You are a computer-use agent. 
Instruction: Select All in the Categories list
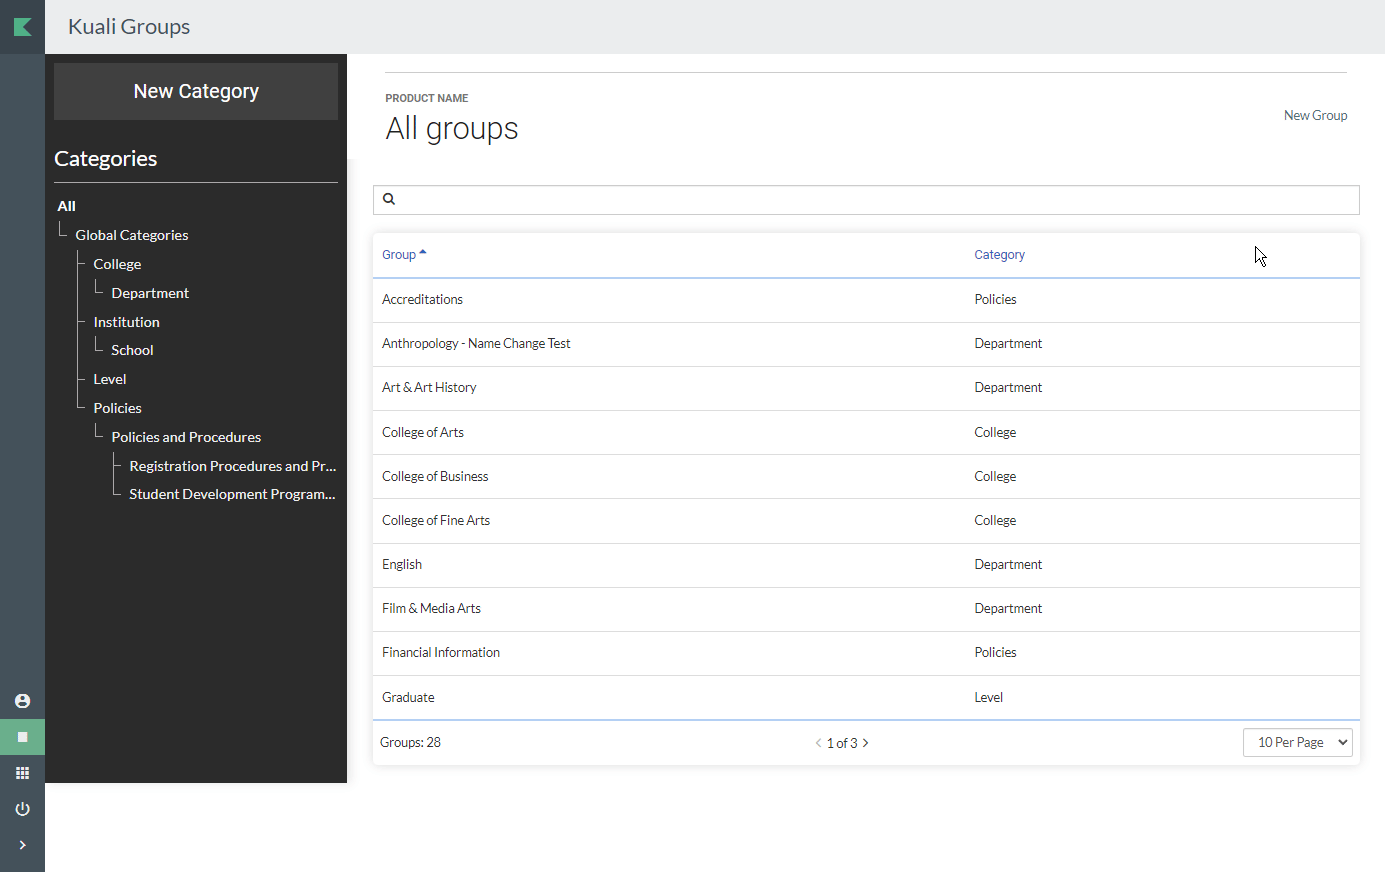pos(66,206)
